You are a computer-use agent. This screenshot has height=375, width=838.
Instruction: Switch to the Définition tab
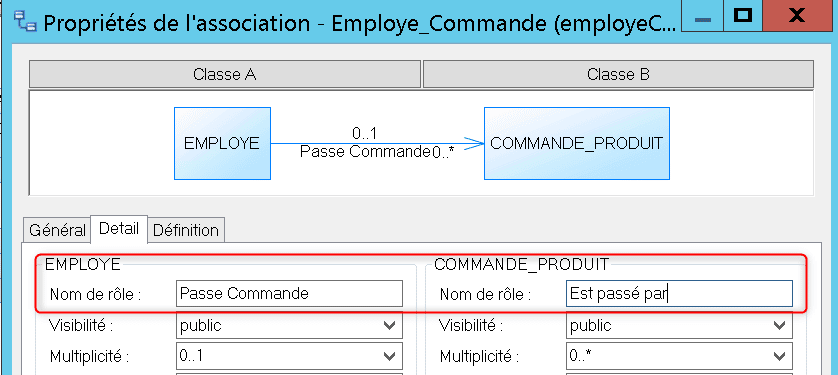(x=185, y=230)
